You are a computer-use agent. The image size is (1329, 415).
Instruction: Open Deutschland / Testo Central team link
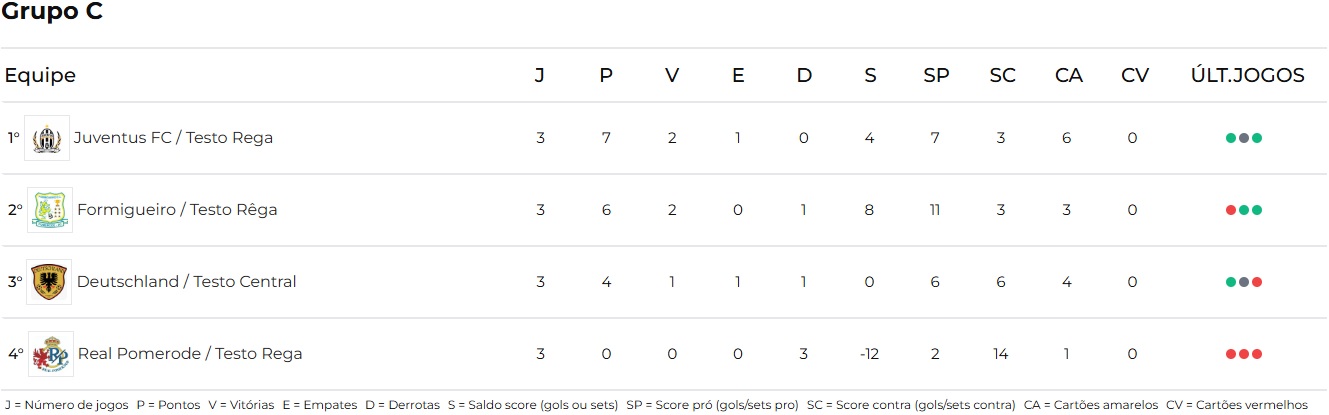[186, 282]
